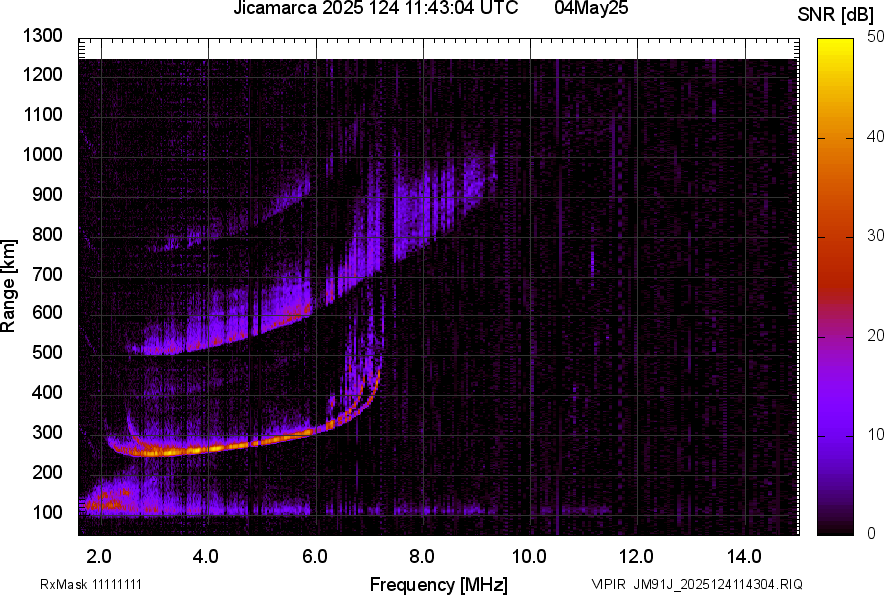Image resolution: width=884 pixels, height=595 pixels.
Task: Click the 1000 range tick label
Action: pyautogui.click(x=42, y=154)
